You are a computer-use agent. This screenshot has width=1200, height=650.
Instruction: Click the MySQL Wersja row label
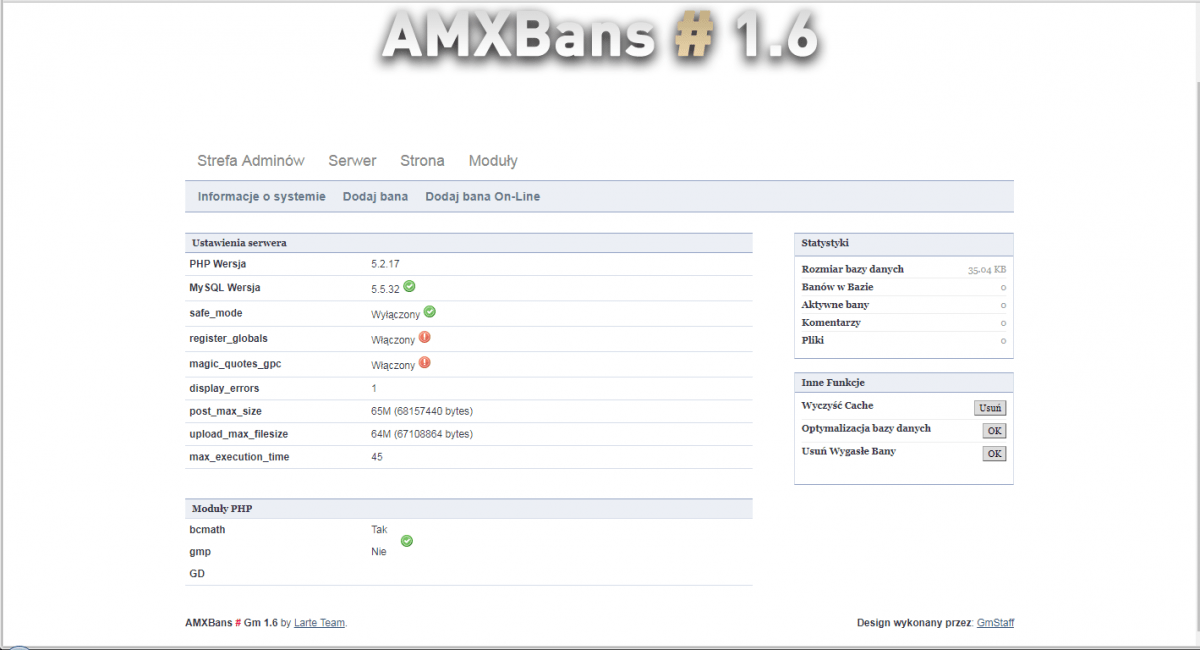225,288
